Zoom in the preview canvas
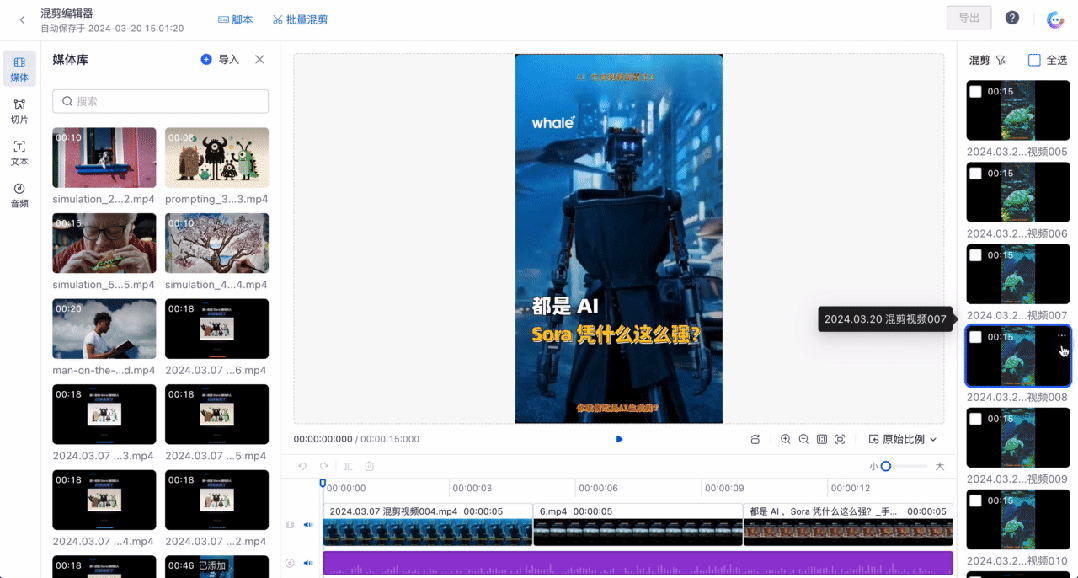Viewport: 1078px width, 578px height. point(785,439)
